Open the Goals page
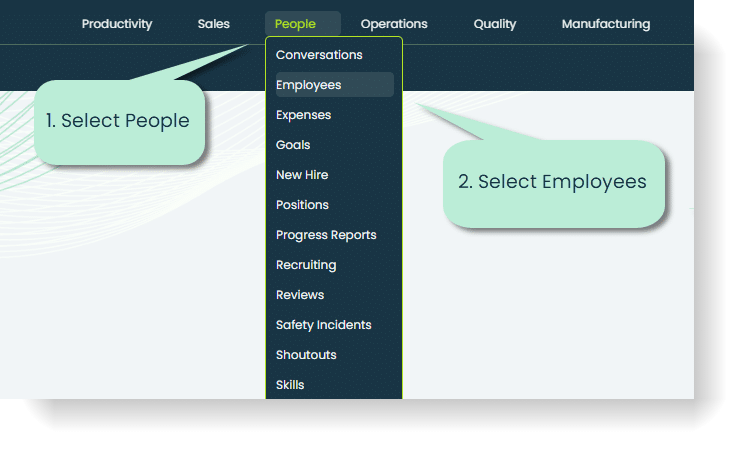 (x=293, y=145)
